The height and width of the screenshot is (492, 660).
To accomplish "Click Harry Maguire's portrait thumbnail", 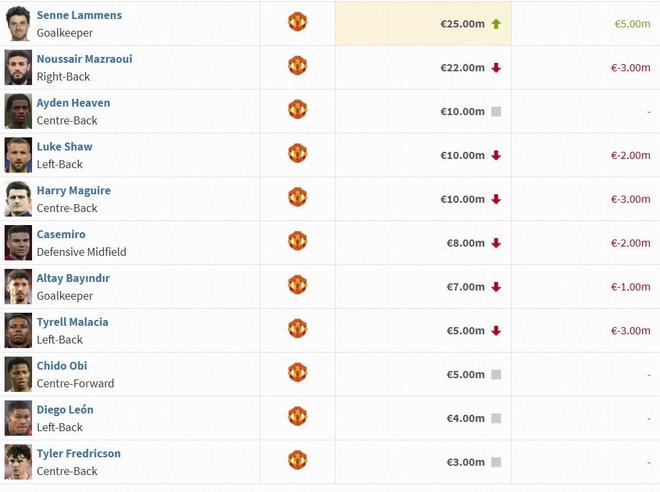I will 18,198.
